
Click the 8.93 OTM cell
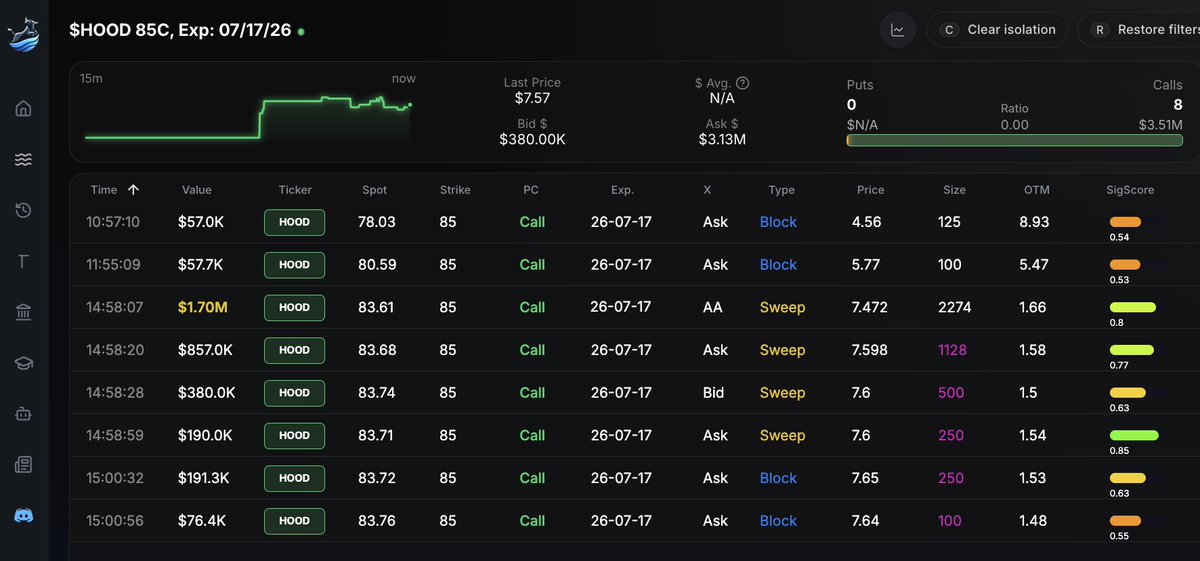pyautogui.click(x=1034, y=222)
